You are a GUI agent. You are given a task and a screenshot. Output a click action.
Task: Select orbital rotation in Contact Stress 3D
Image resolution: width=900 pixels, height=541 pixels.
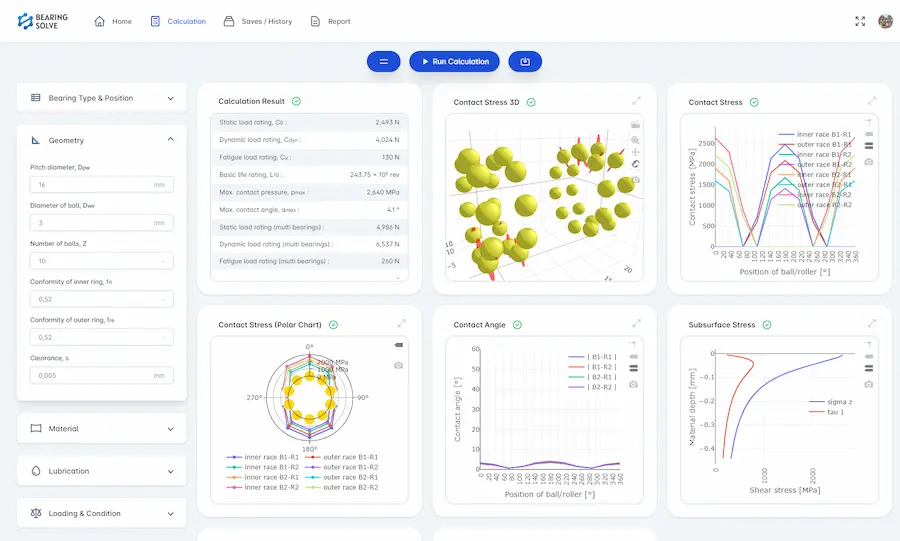(x=635, y=164)
